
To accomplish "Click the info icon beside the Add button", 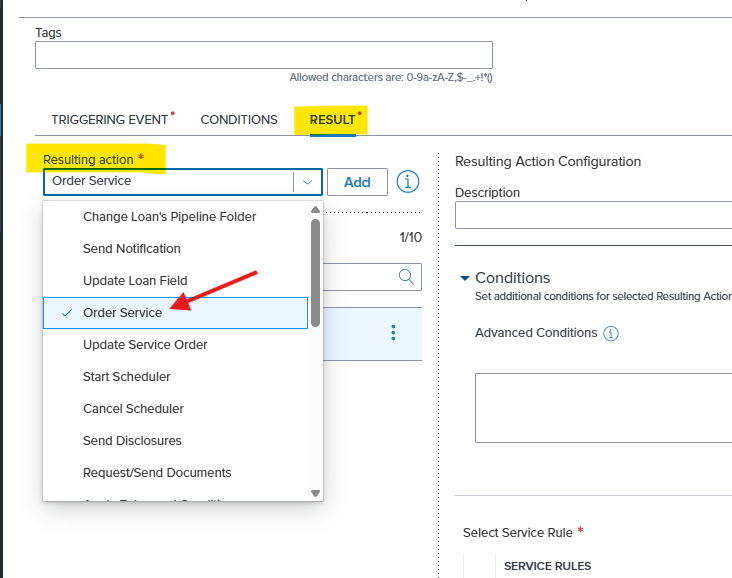I will (408, 182).
